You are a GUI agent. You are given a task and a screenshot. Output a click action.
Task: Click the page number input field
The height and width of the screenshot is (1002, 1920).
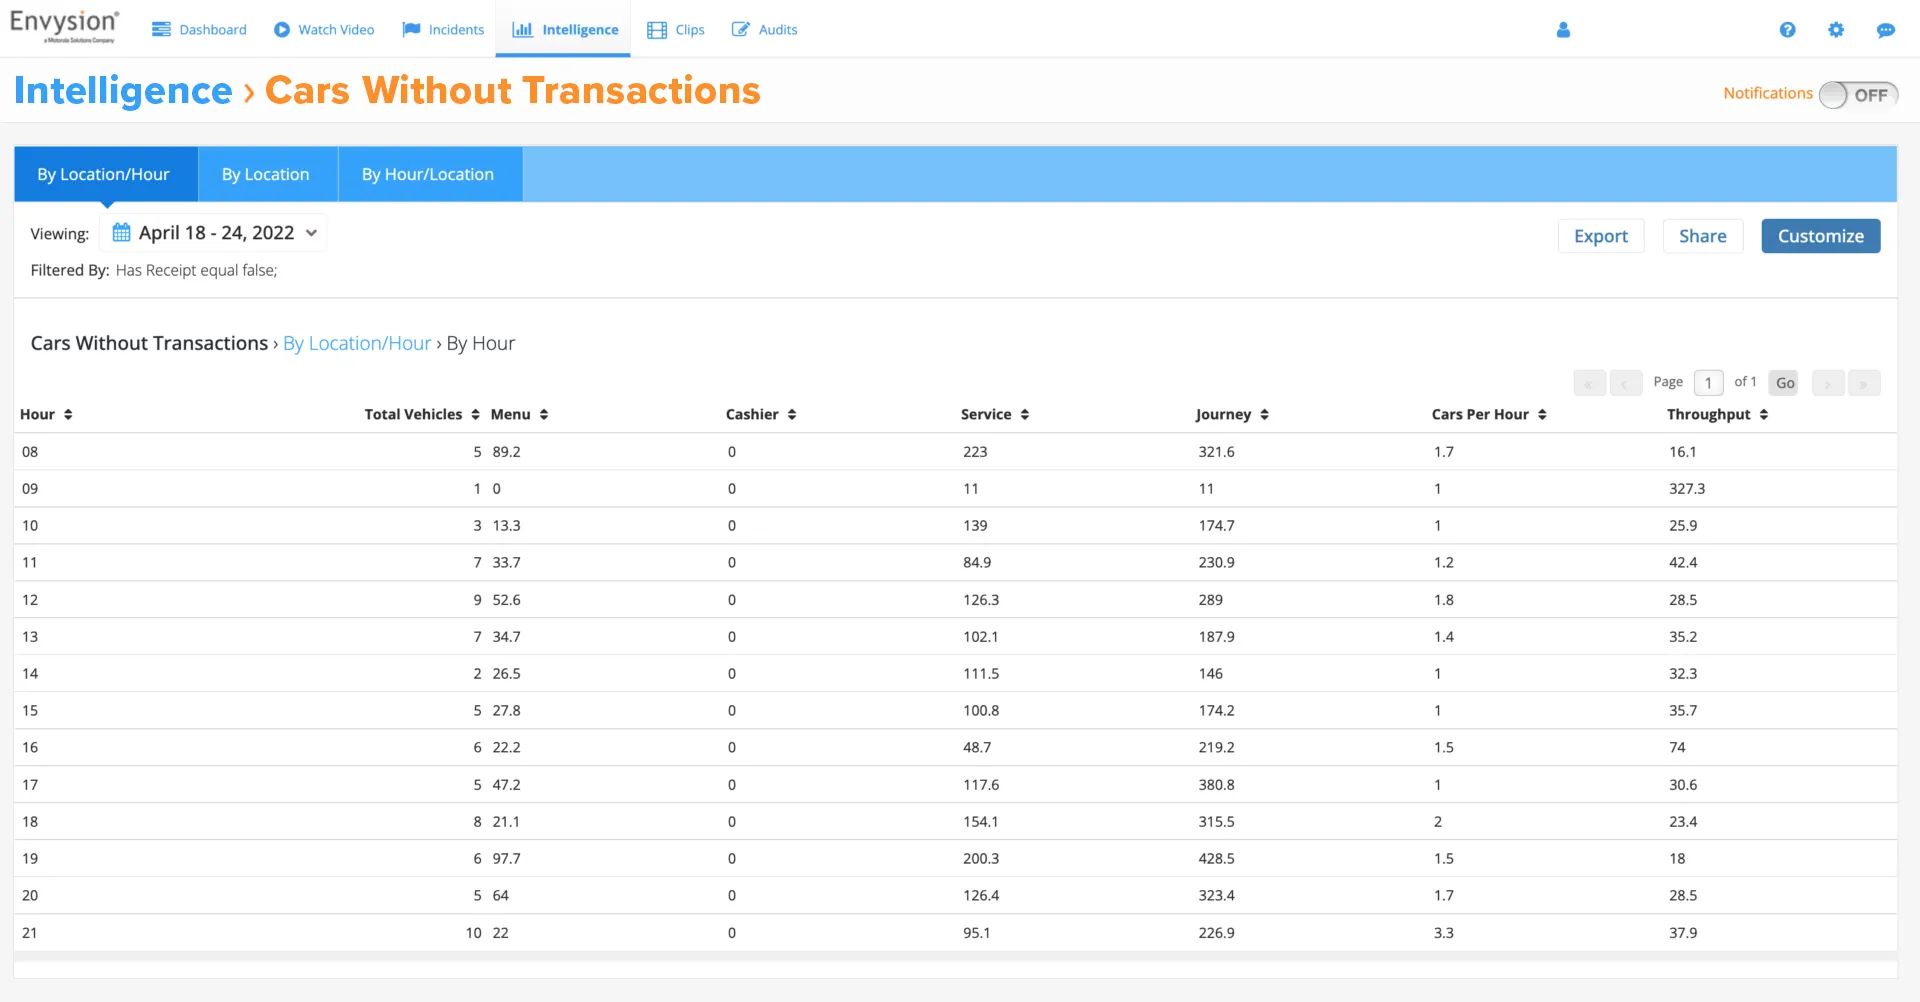coord(1708,383)
